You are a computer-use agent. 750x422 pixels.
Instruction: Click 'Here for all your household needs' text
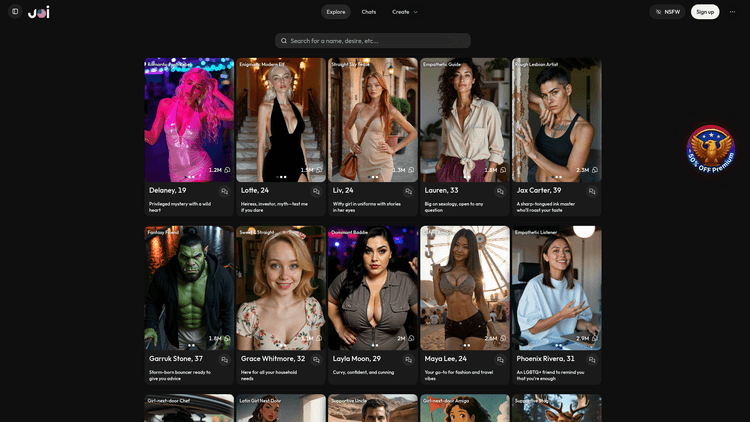pyautogui.click(x=269, y=375)
